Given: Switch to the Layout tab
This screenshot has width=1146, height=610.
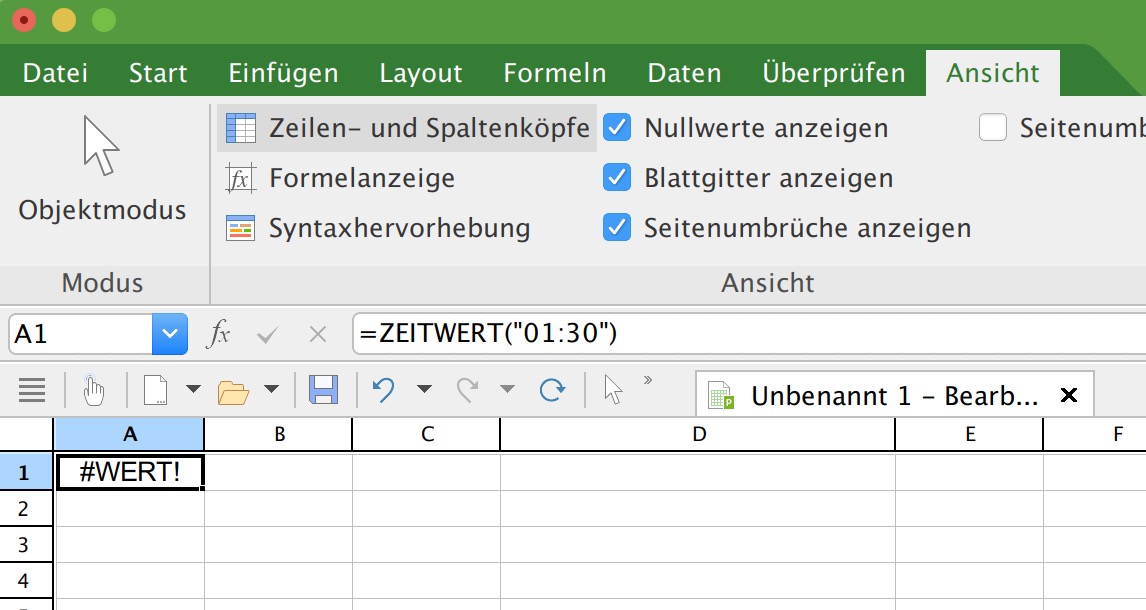Looking at the screenshot, I should (x=421, y=73).
